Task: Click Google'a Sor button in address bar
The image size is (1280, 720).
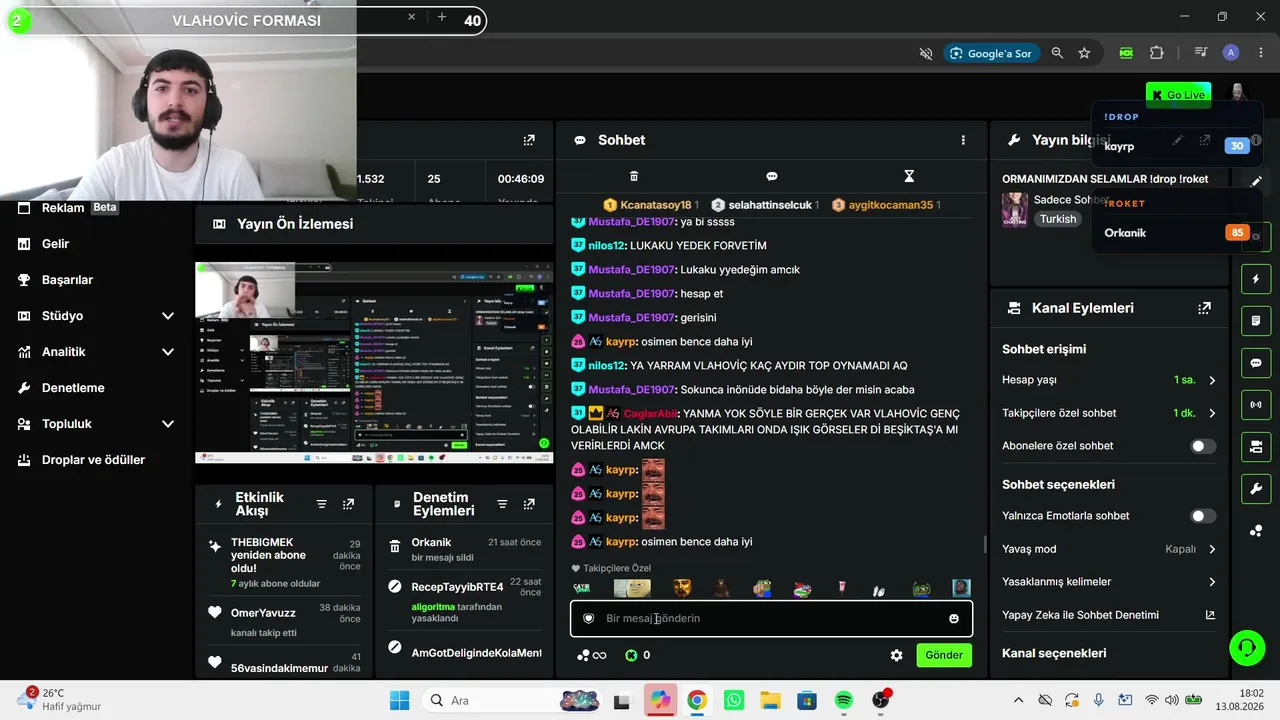Action: (990, 53)
